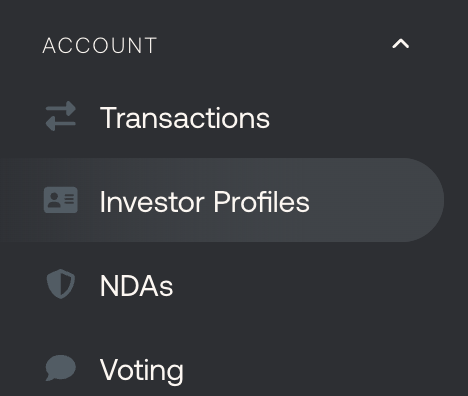468x396 pixels.
Task: Click the half-filled shield next to NDAs
Action: 61,284
